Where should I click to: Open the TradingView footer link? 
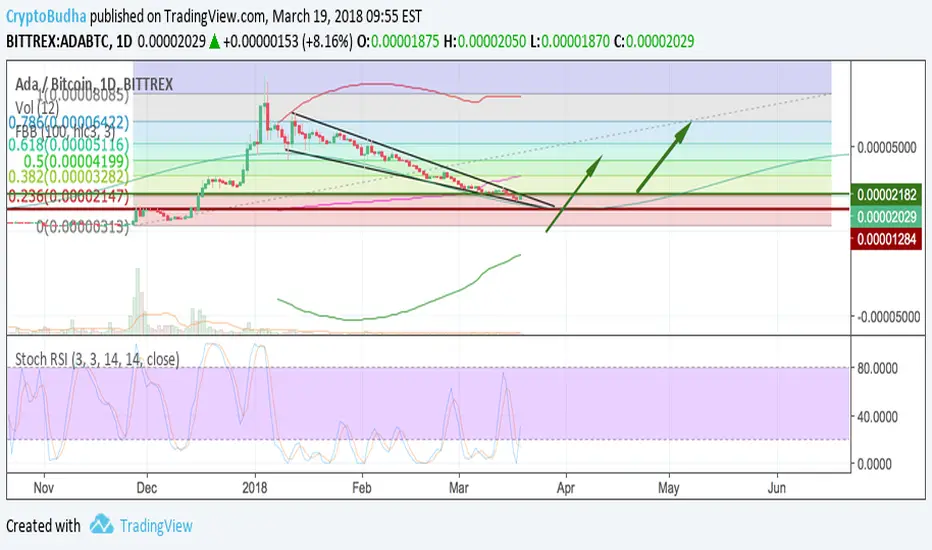click(156, 526)
